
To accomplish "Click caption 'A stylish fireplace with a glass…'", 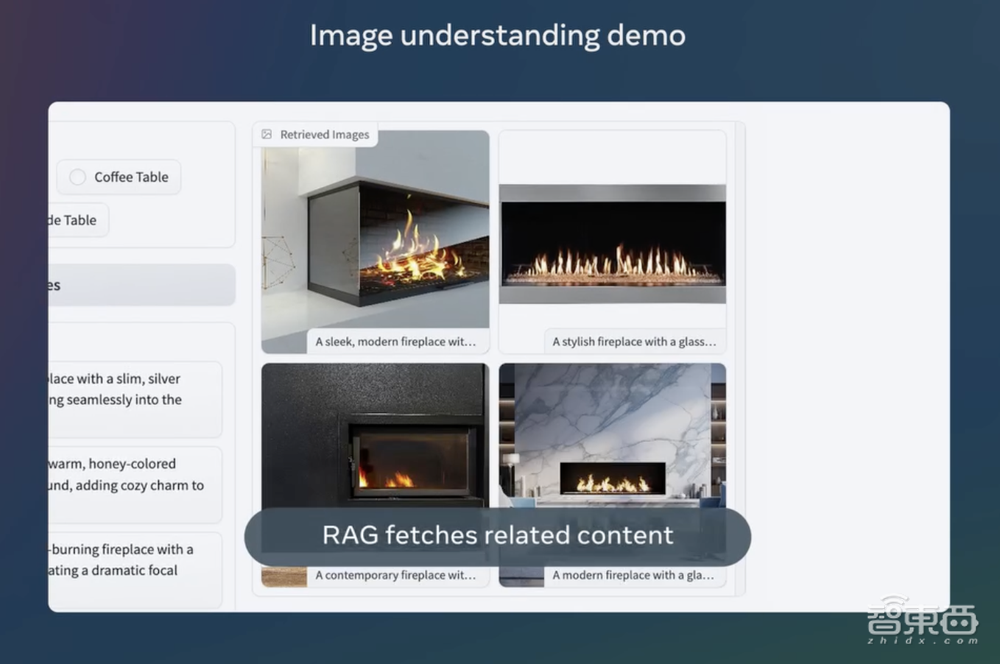I will (634, 342).
